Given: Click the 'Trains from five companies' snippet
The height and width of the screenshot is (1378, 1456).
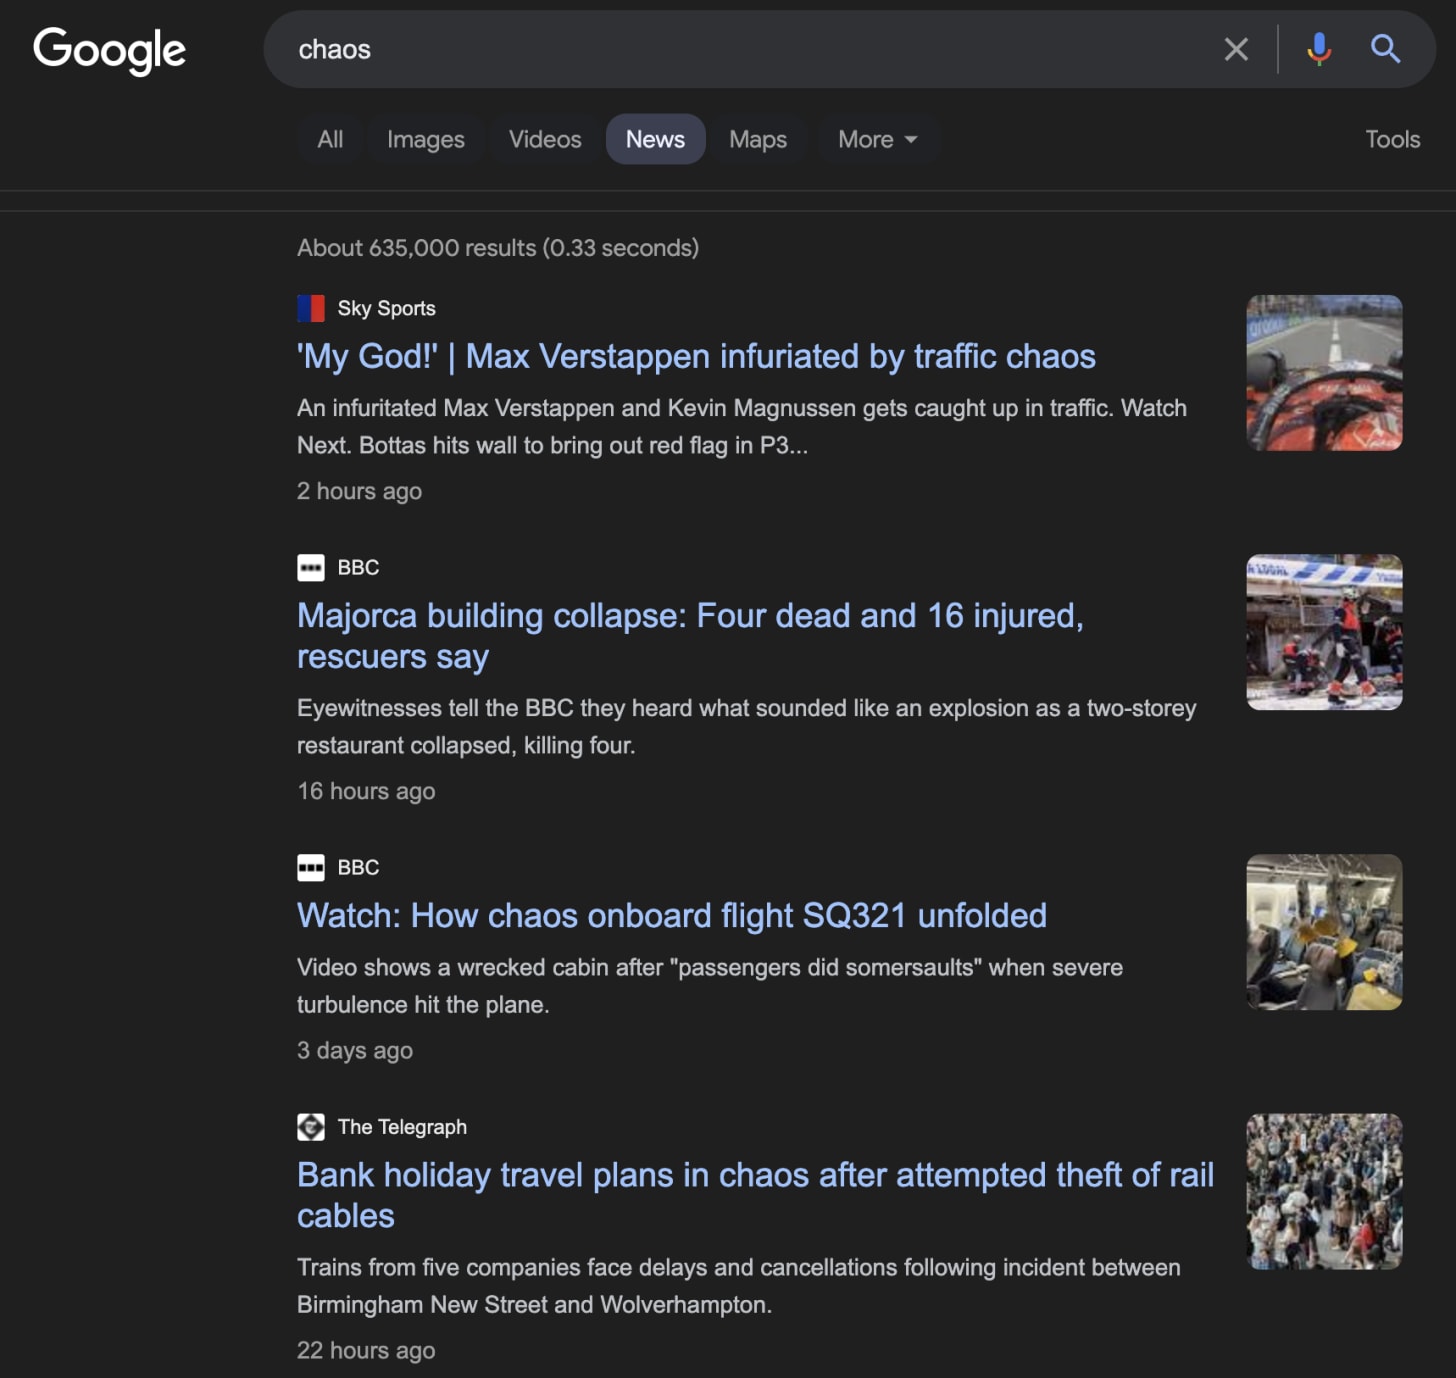Looking at the screenshot, I should (739, 1286).
